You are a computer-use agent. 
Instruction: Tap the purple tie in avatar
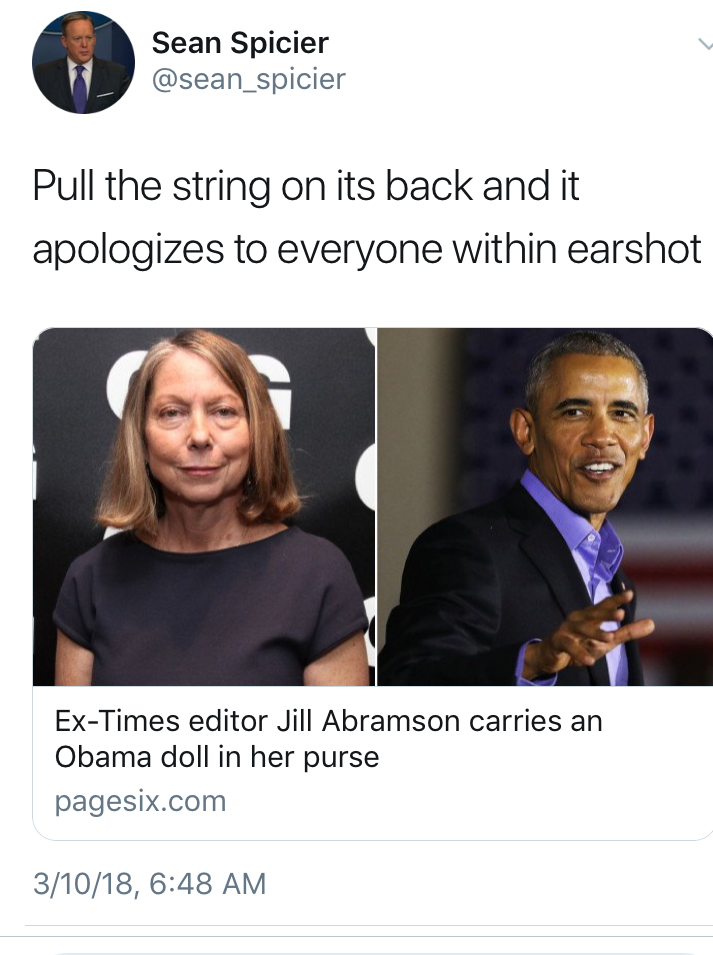coord(80,88)
